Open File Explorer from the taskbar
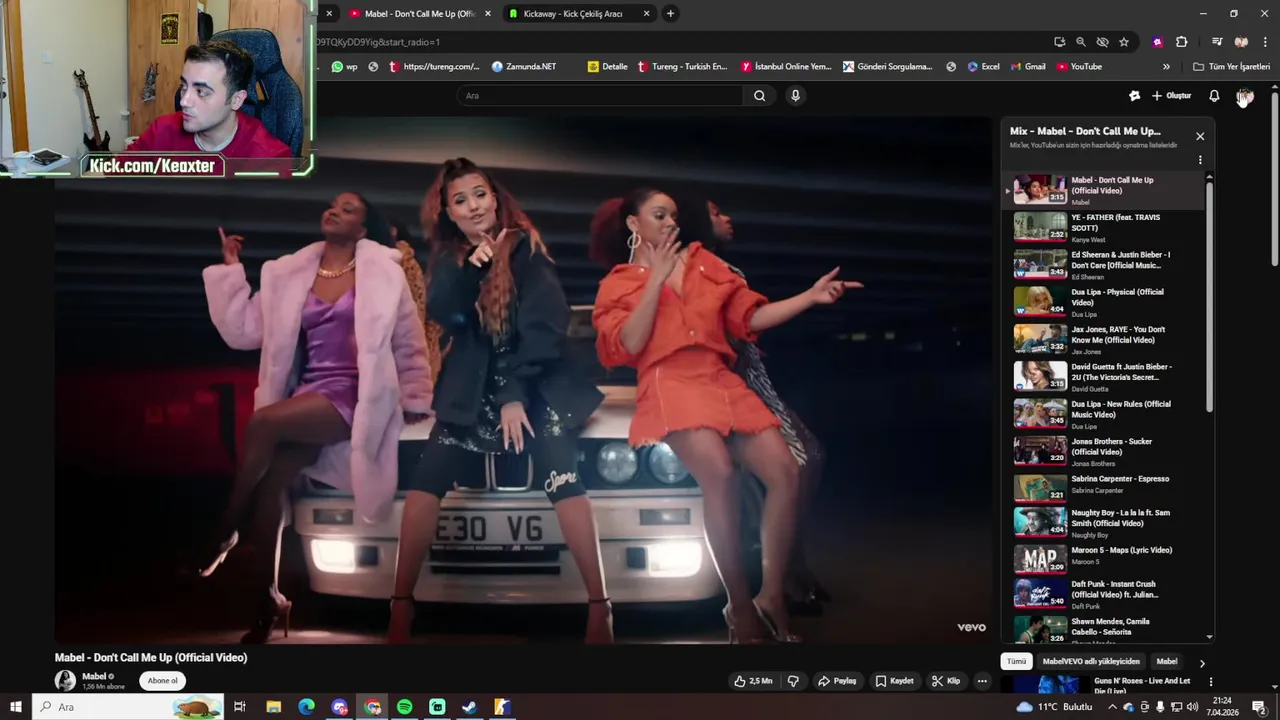Screen dimensions: 1280x720 (x=273, y=707)
